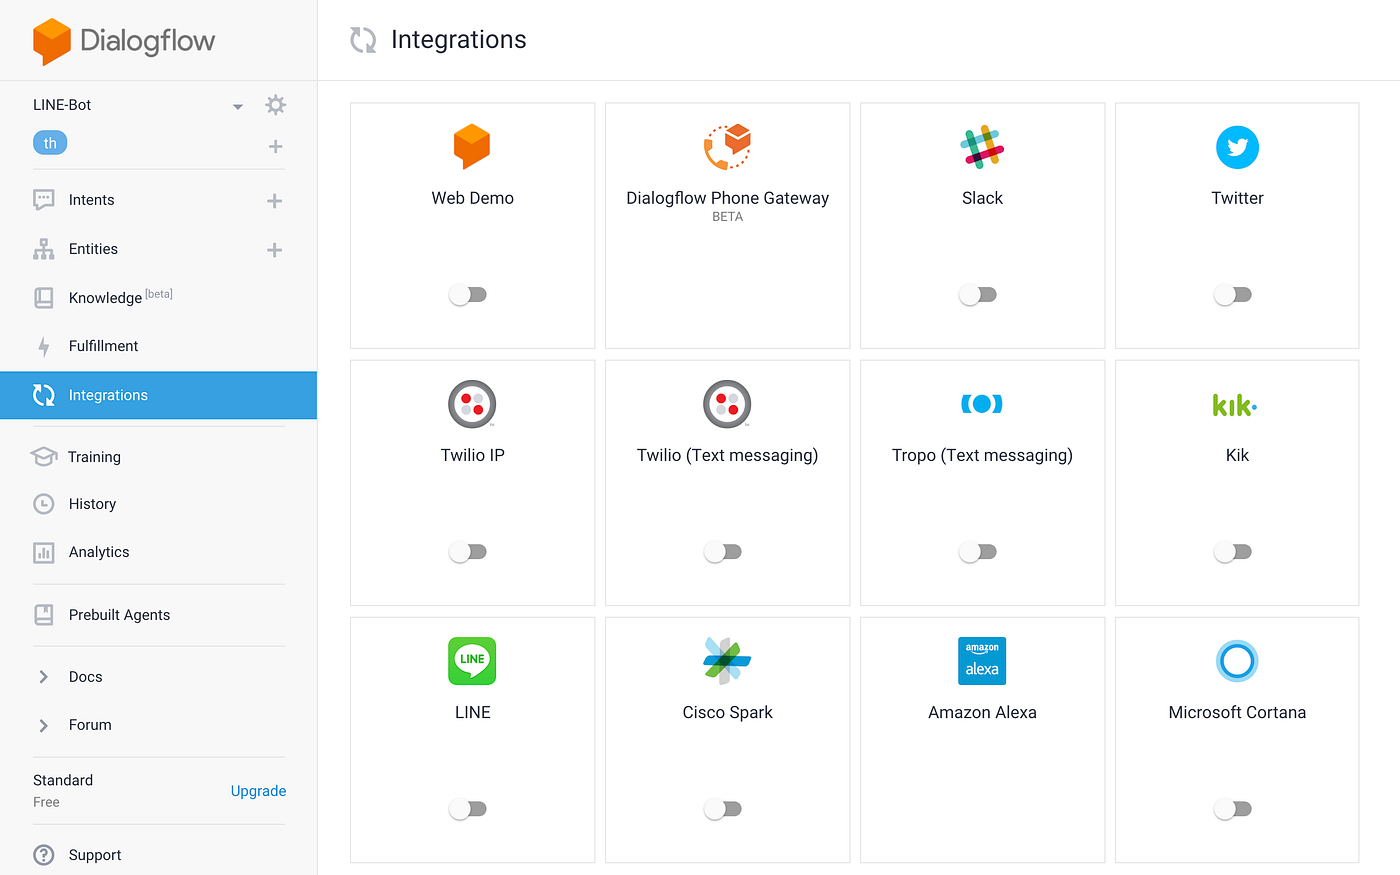Viewport: 1400px width, 875px height.
Task: Enable the Web Demo integration
Action: coord(467,294)
